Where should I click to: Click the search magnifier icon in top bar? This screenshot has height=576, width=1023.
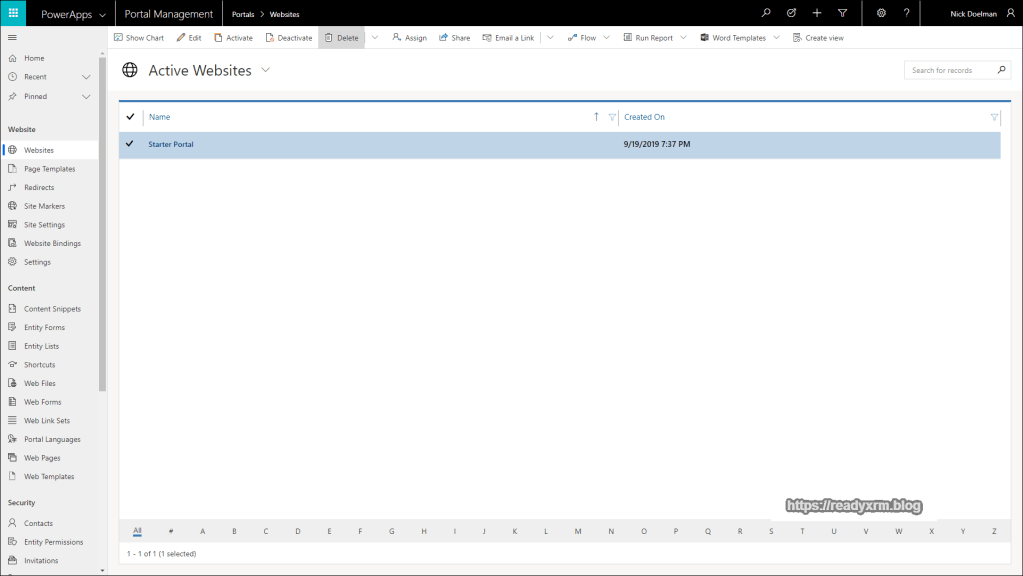coord(766,13)
